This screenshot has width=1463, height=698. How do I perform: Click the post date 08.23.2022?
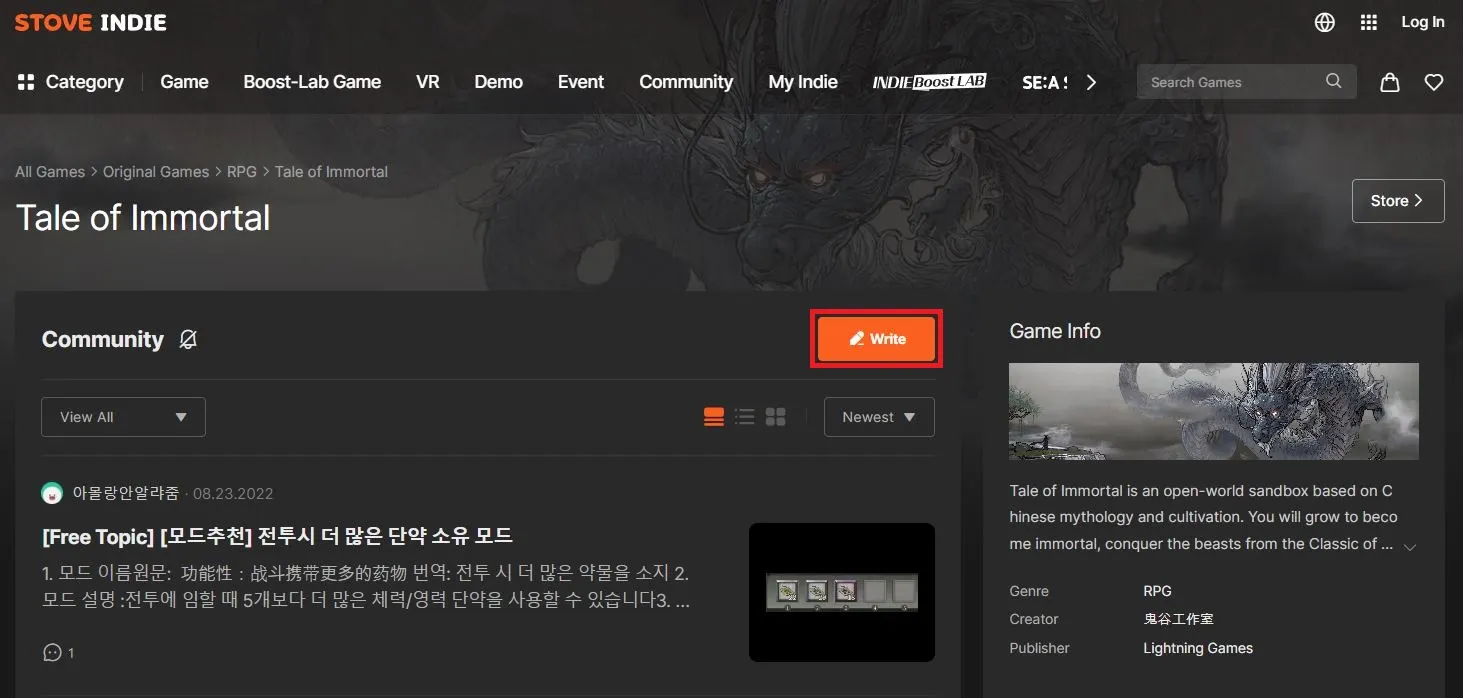233,493
